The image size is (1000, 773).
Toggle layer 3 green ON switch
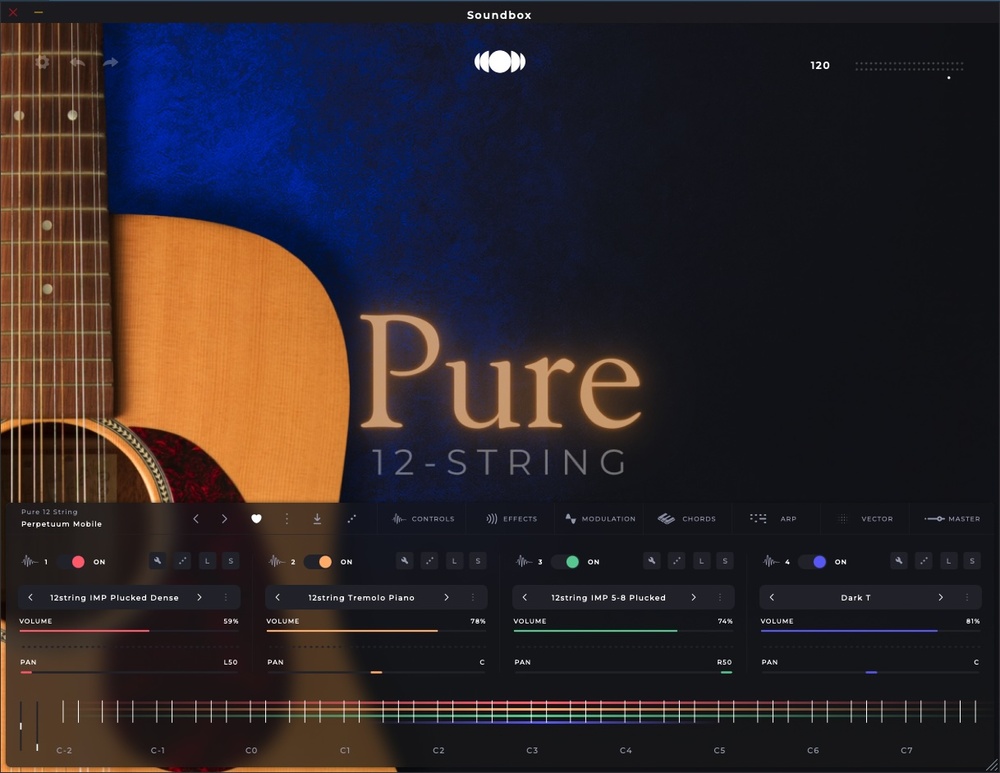566,562
